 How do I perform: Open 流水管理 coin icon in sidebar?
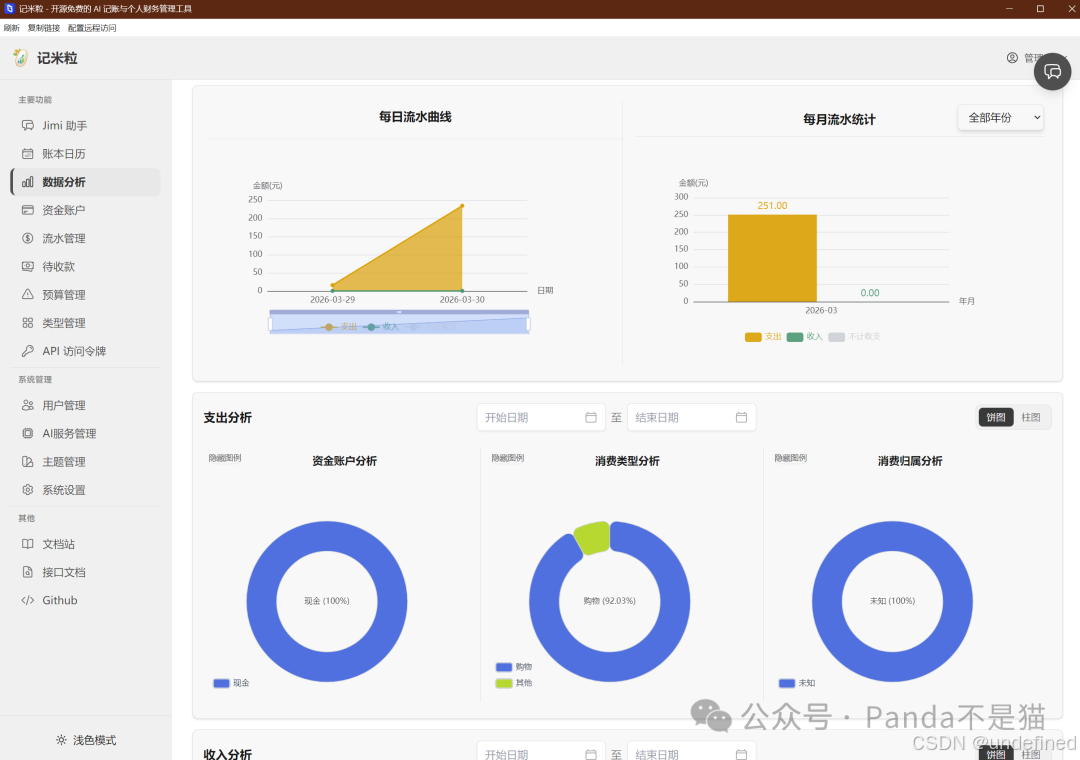coord(28,238)
